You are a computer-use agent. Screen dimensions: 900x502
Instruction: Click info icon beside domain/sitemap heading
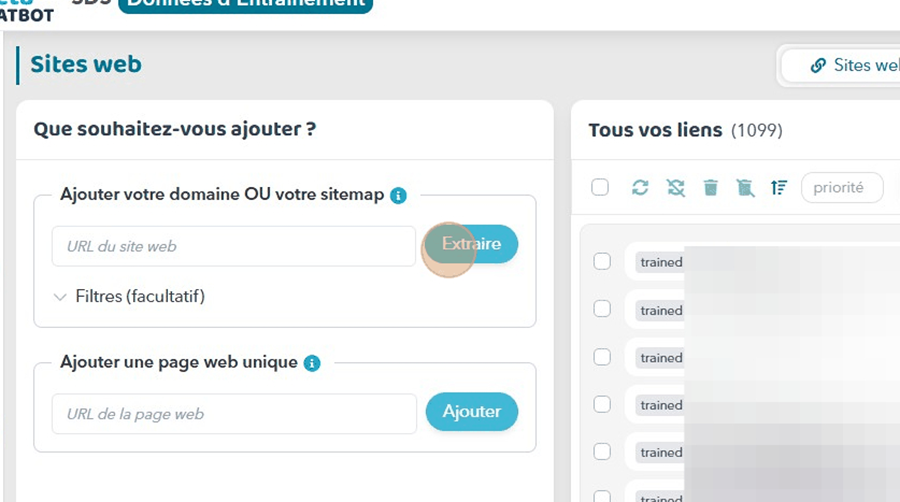point(398,195)
